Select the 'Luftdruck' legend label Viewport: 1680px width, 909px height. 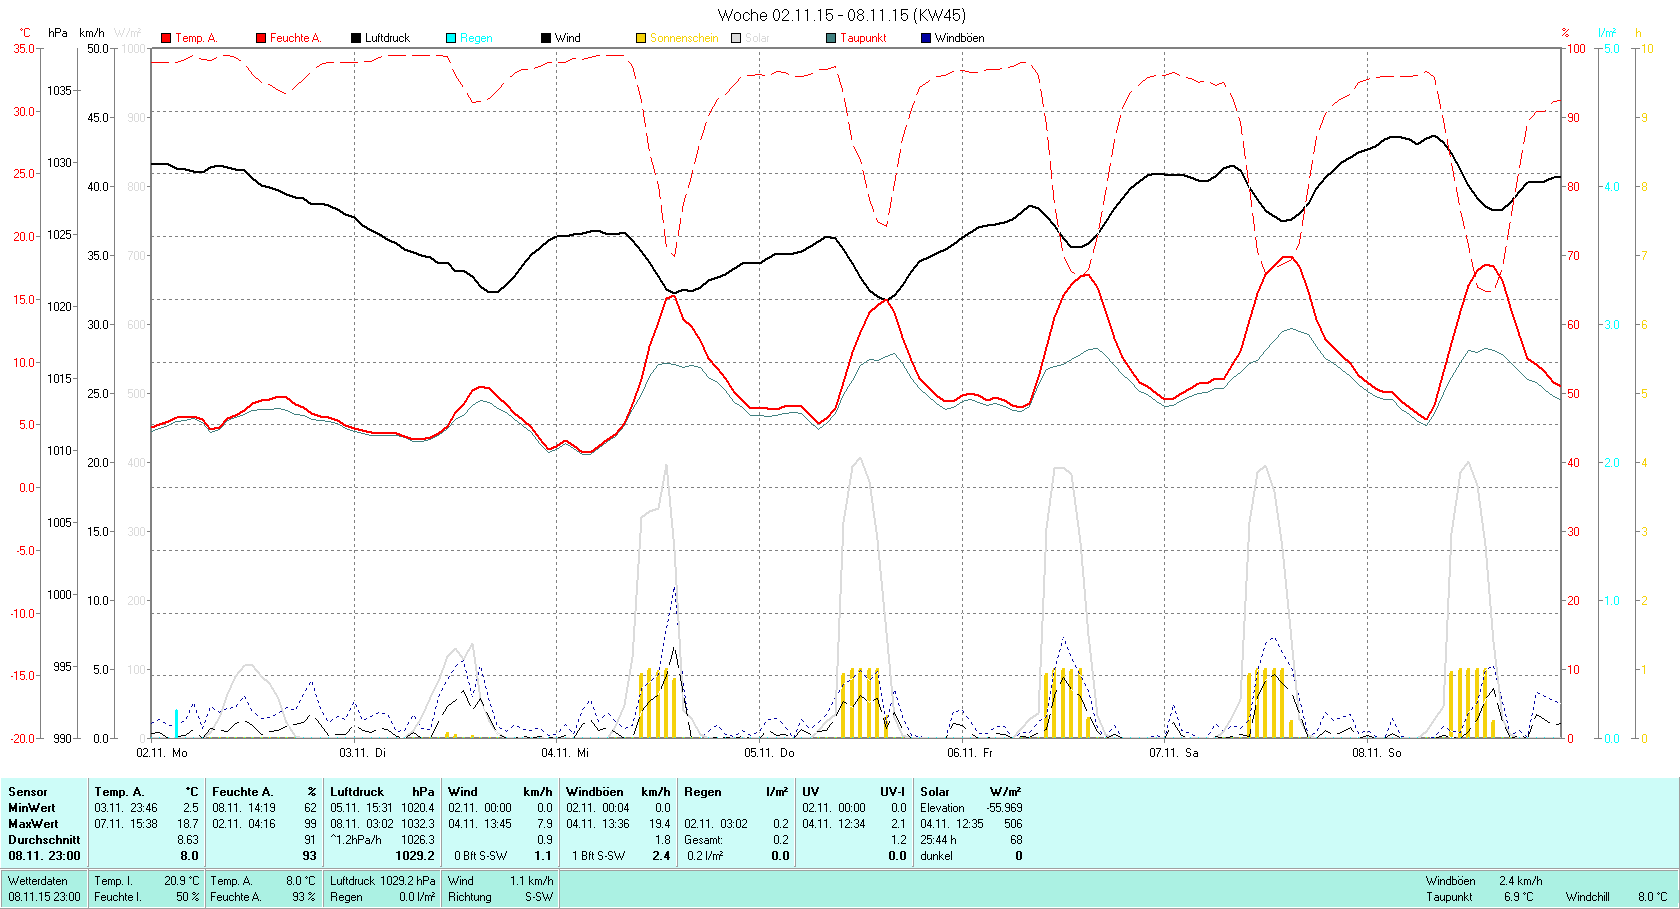point(387,38)
